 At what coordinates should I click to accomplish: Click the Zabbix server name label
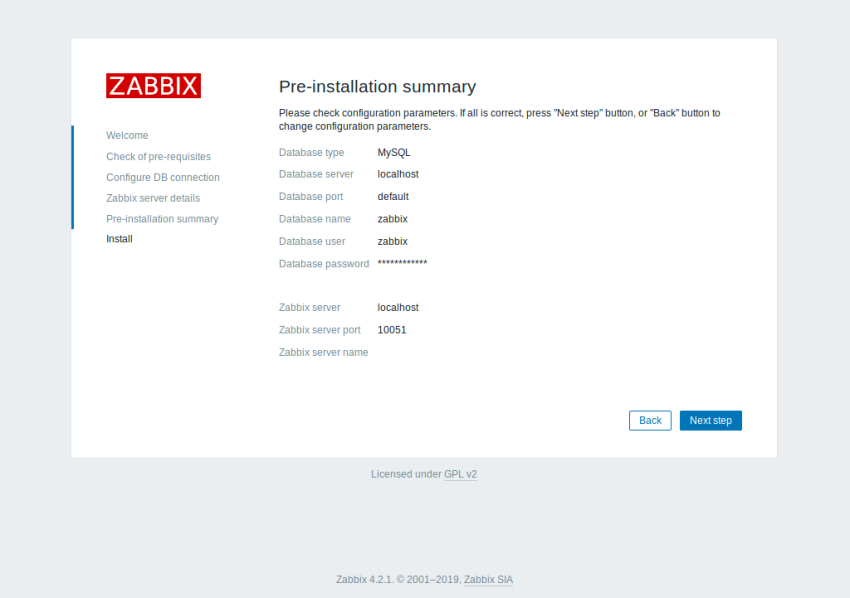[323, 352]
